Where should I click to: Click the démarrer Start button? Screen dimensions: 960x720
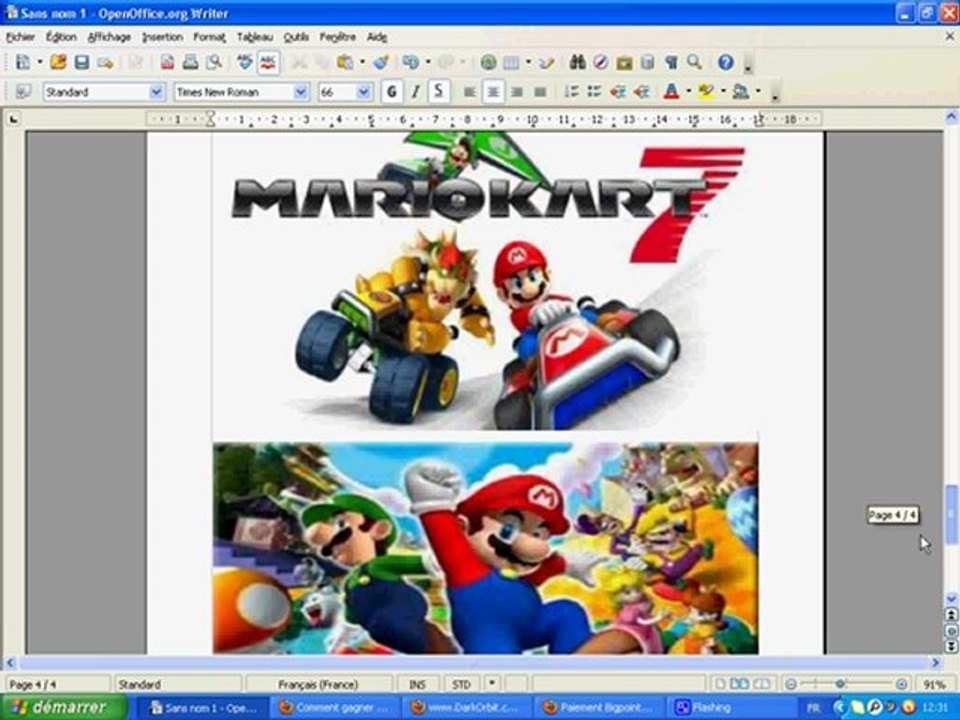64,707
